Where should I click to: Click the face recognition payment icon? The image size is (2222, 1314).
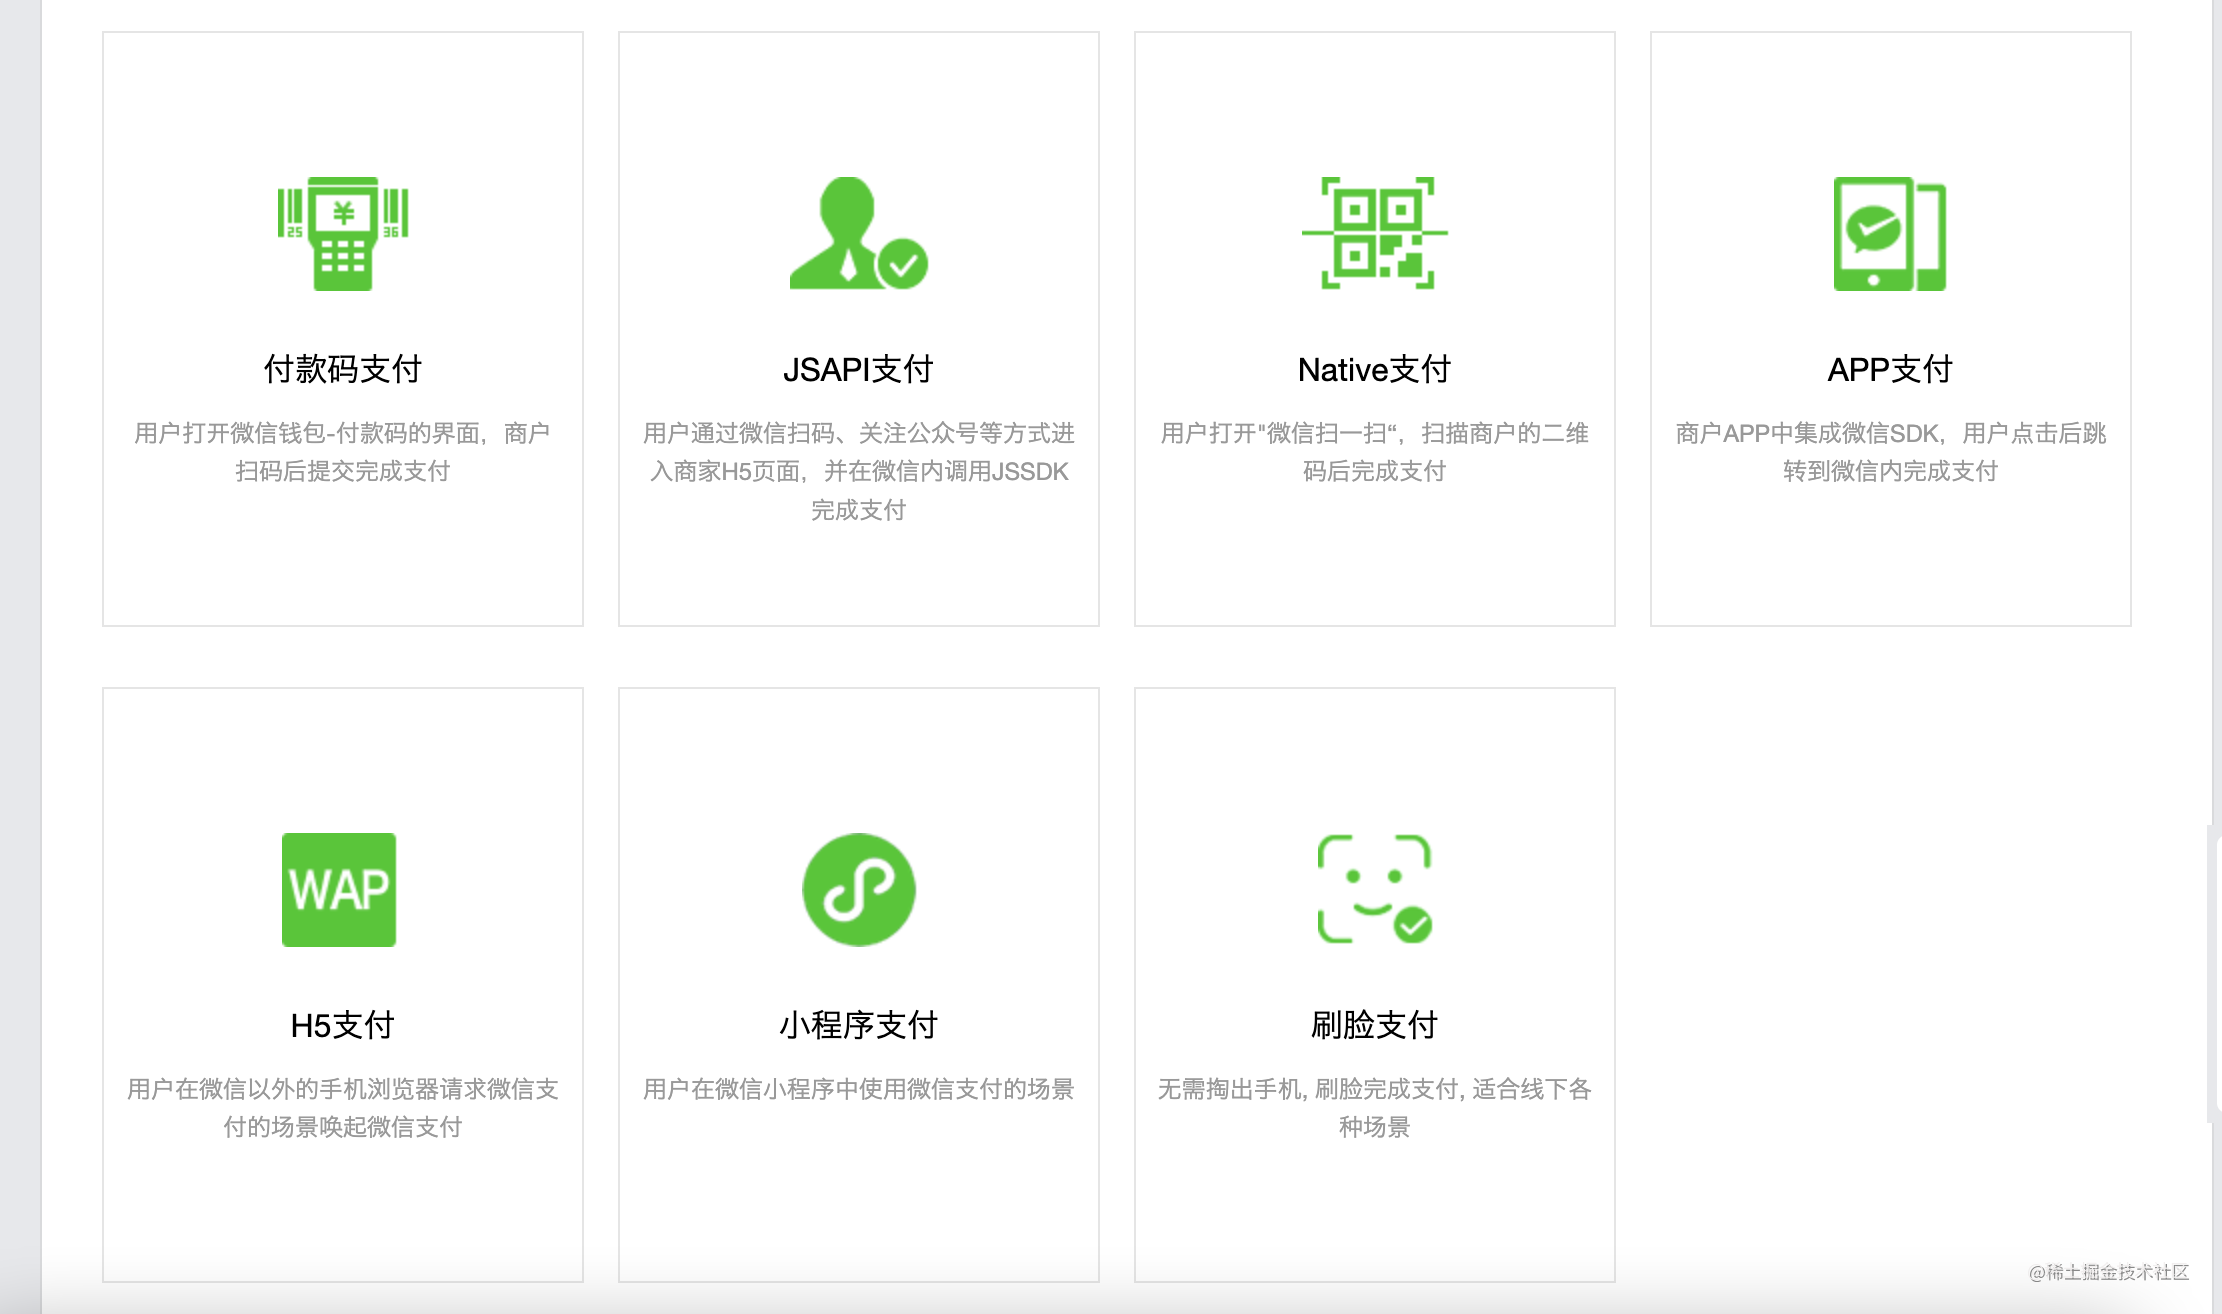(1375, 889)
